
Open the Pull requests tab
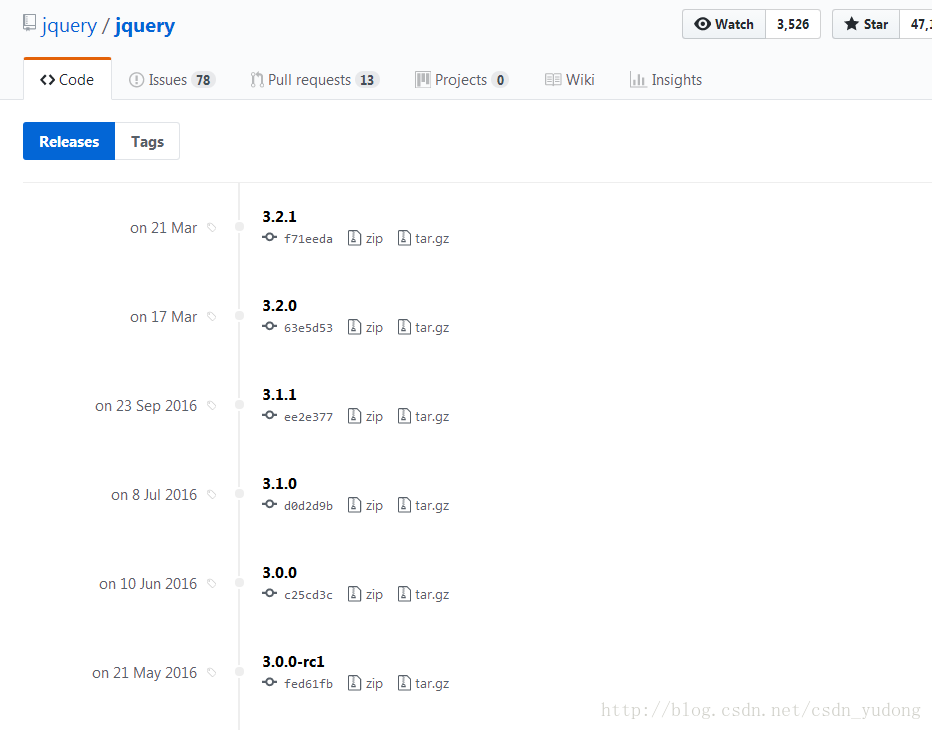(x=315, y=80)
